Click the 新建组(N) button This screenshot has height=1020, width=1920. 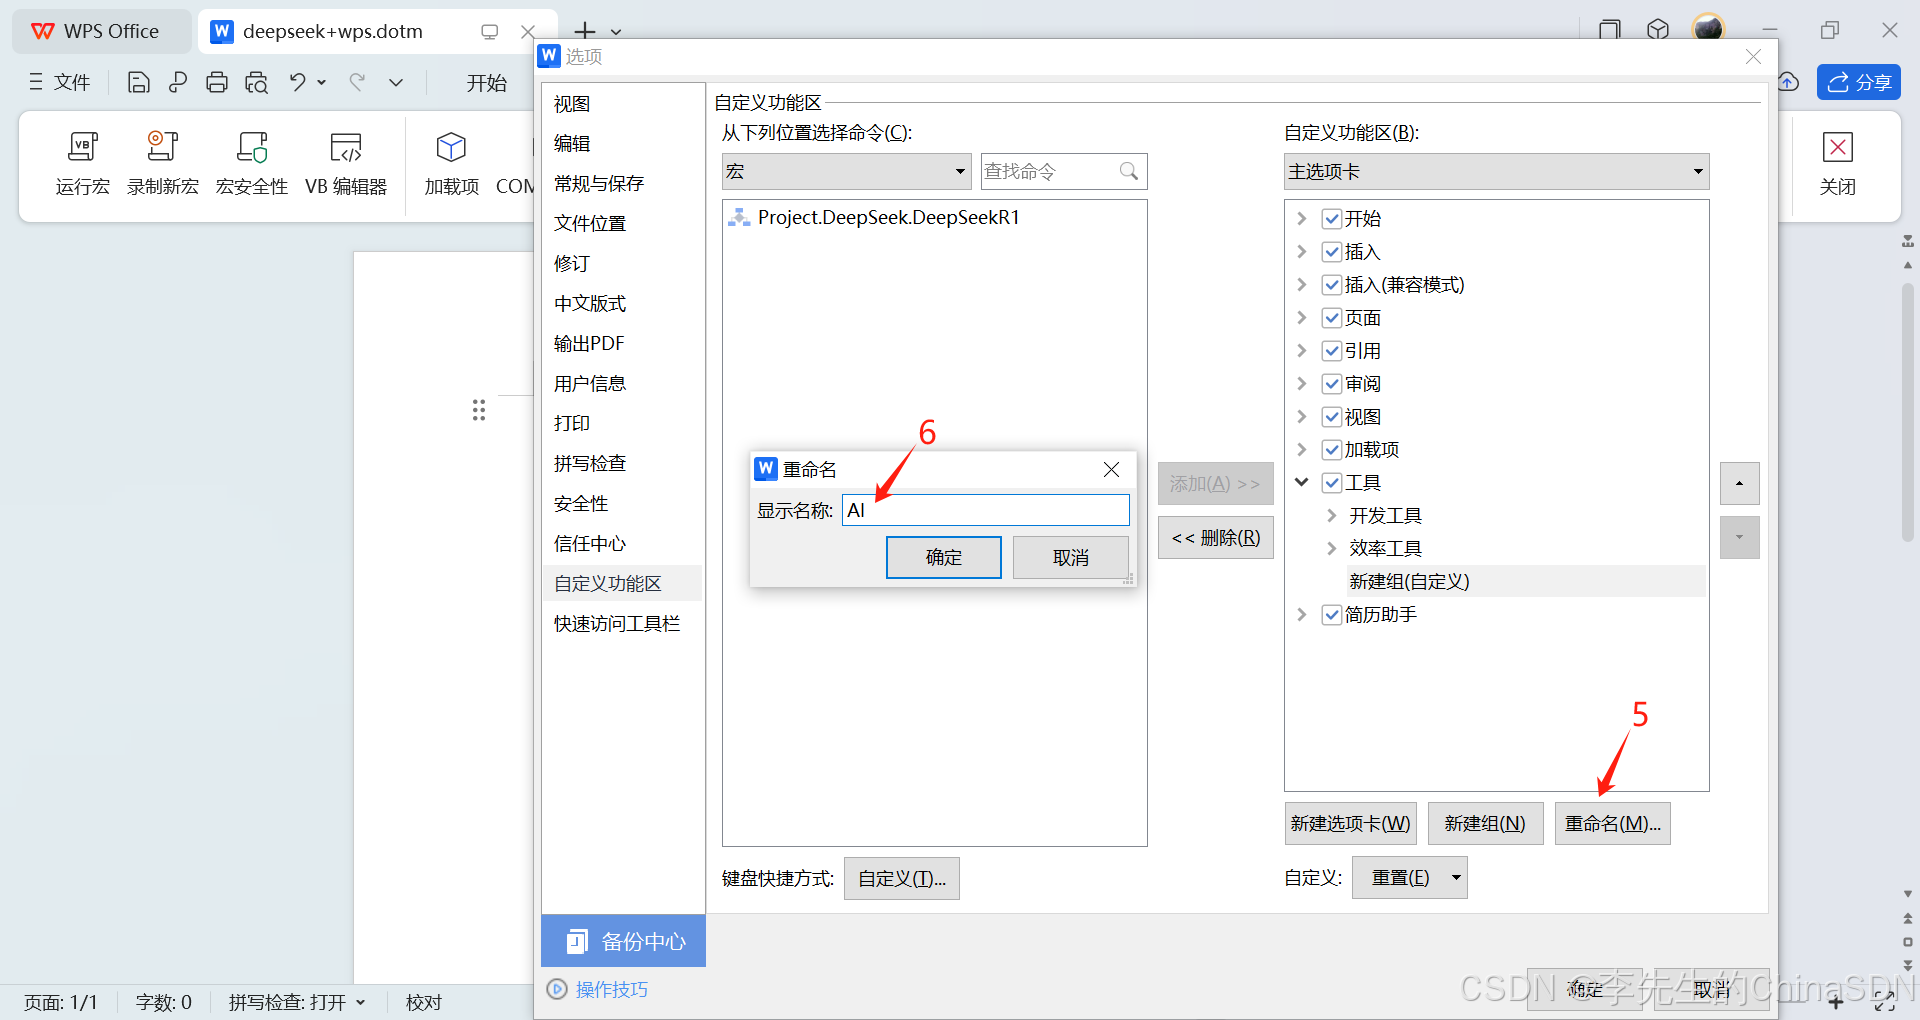pyautogui.click(x=1485, y=823)
